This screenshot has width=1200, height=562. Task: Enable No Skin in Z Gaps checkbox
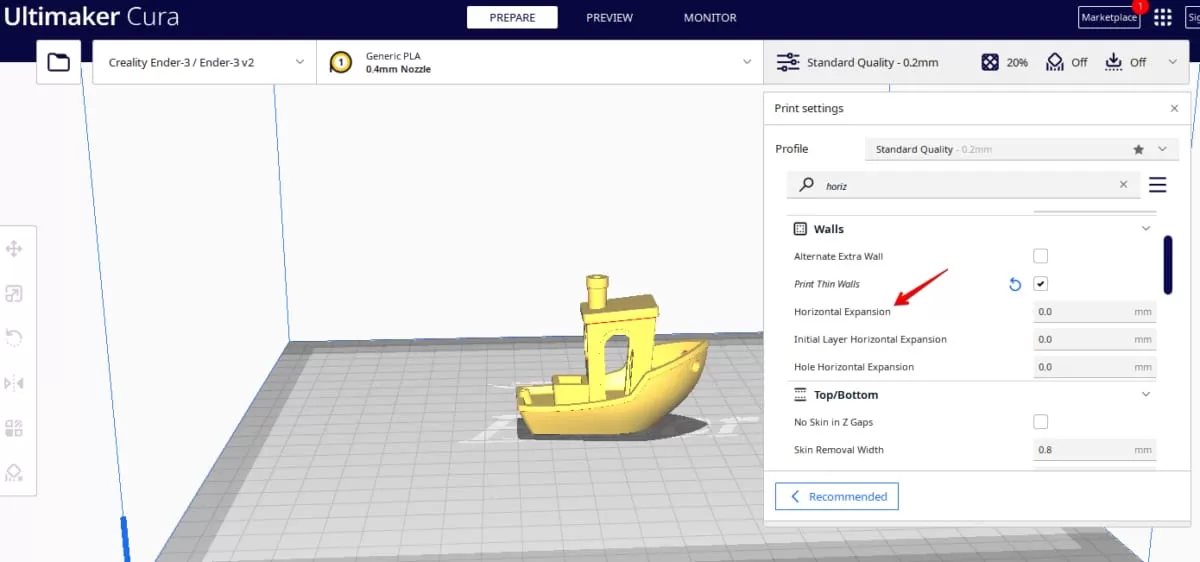pos(1040,422)
